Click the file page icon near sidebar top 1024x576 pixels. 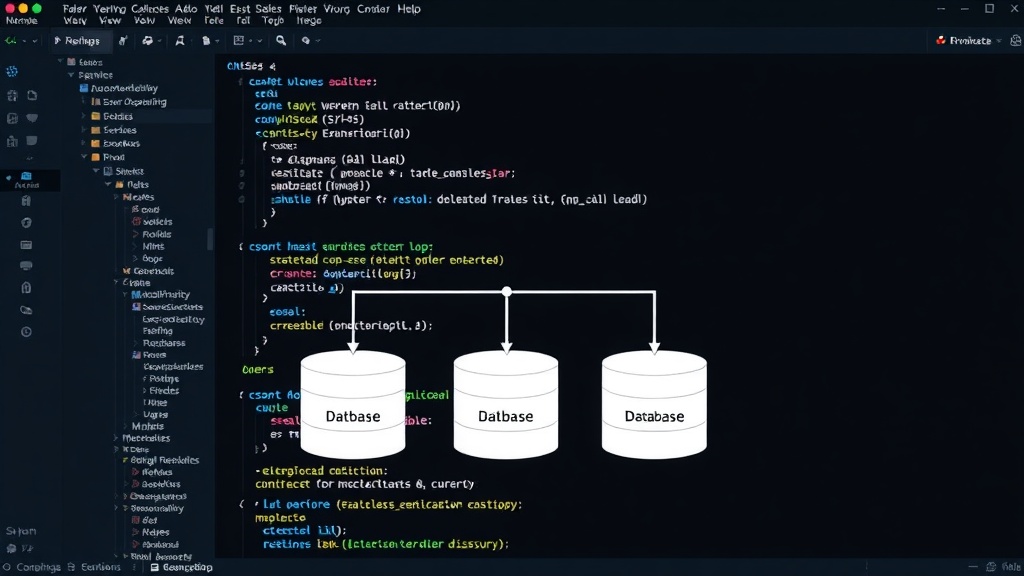coord(32,95)
